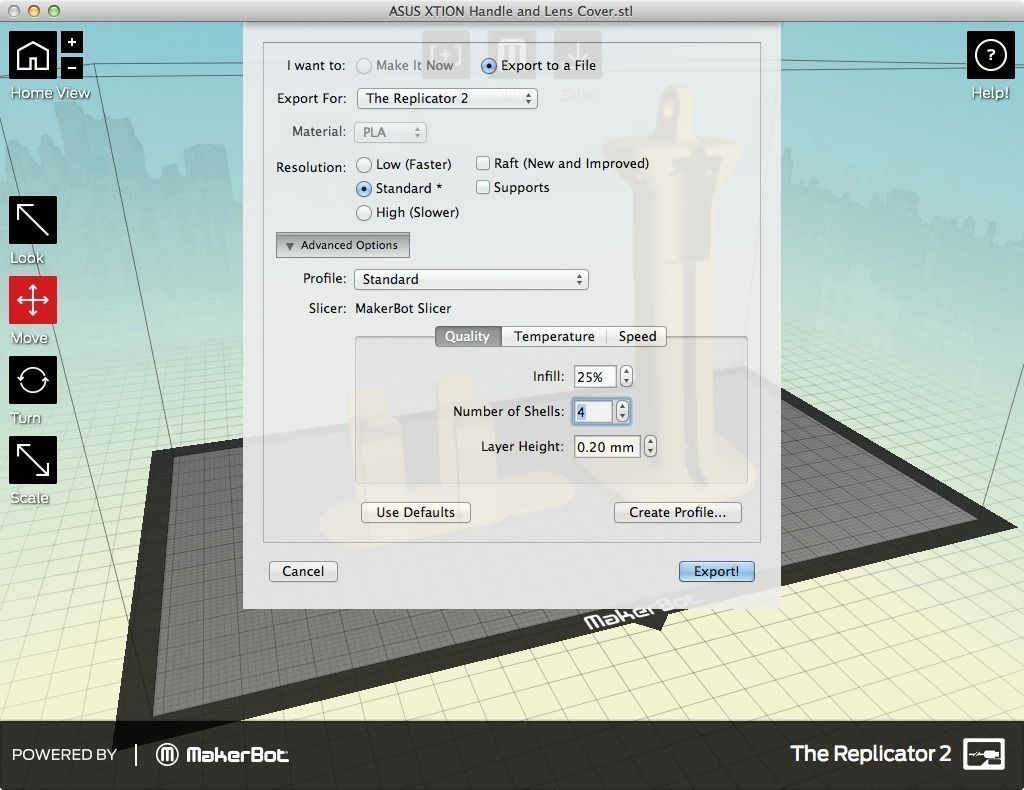The height and width of the screenshot is (790, 1024).
Task: Click the Replicator 2 printer icon
Action: 984,754
